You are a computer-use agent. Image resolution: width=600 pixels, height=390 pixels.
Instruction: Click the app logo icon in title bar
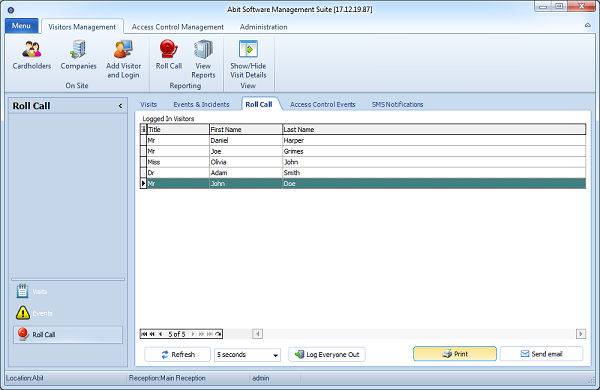11,10
